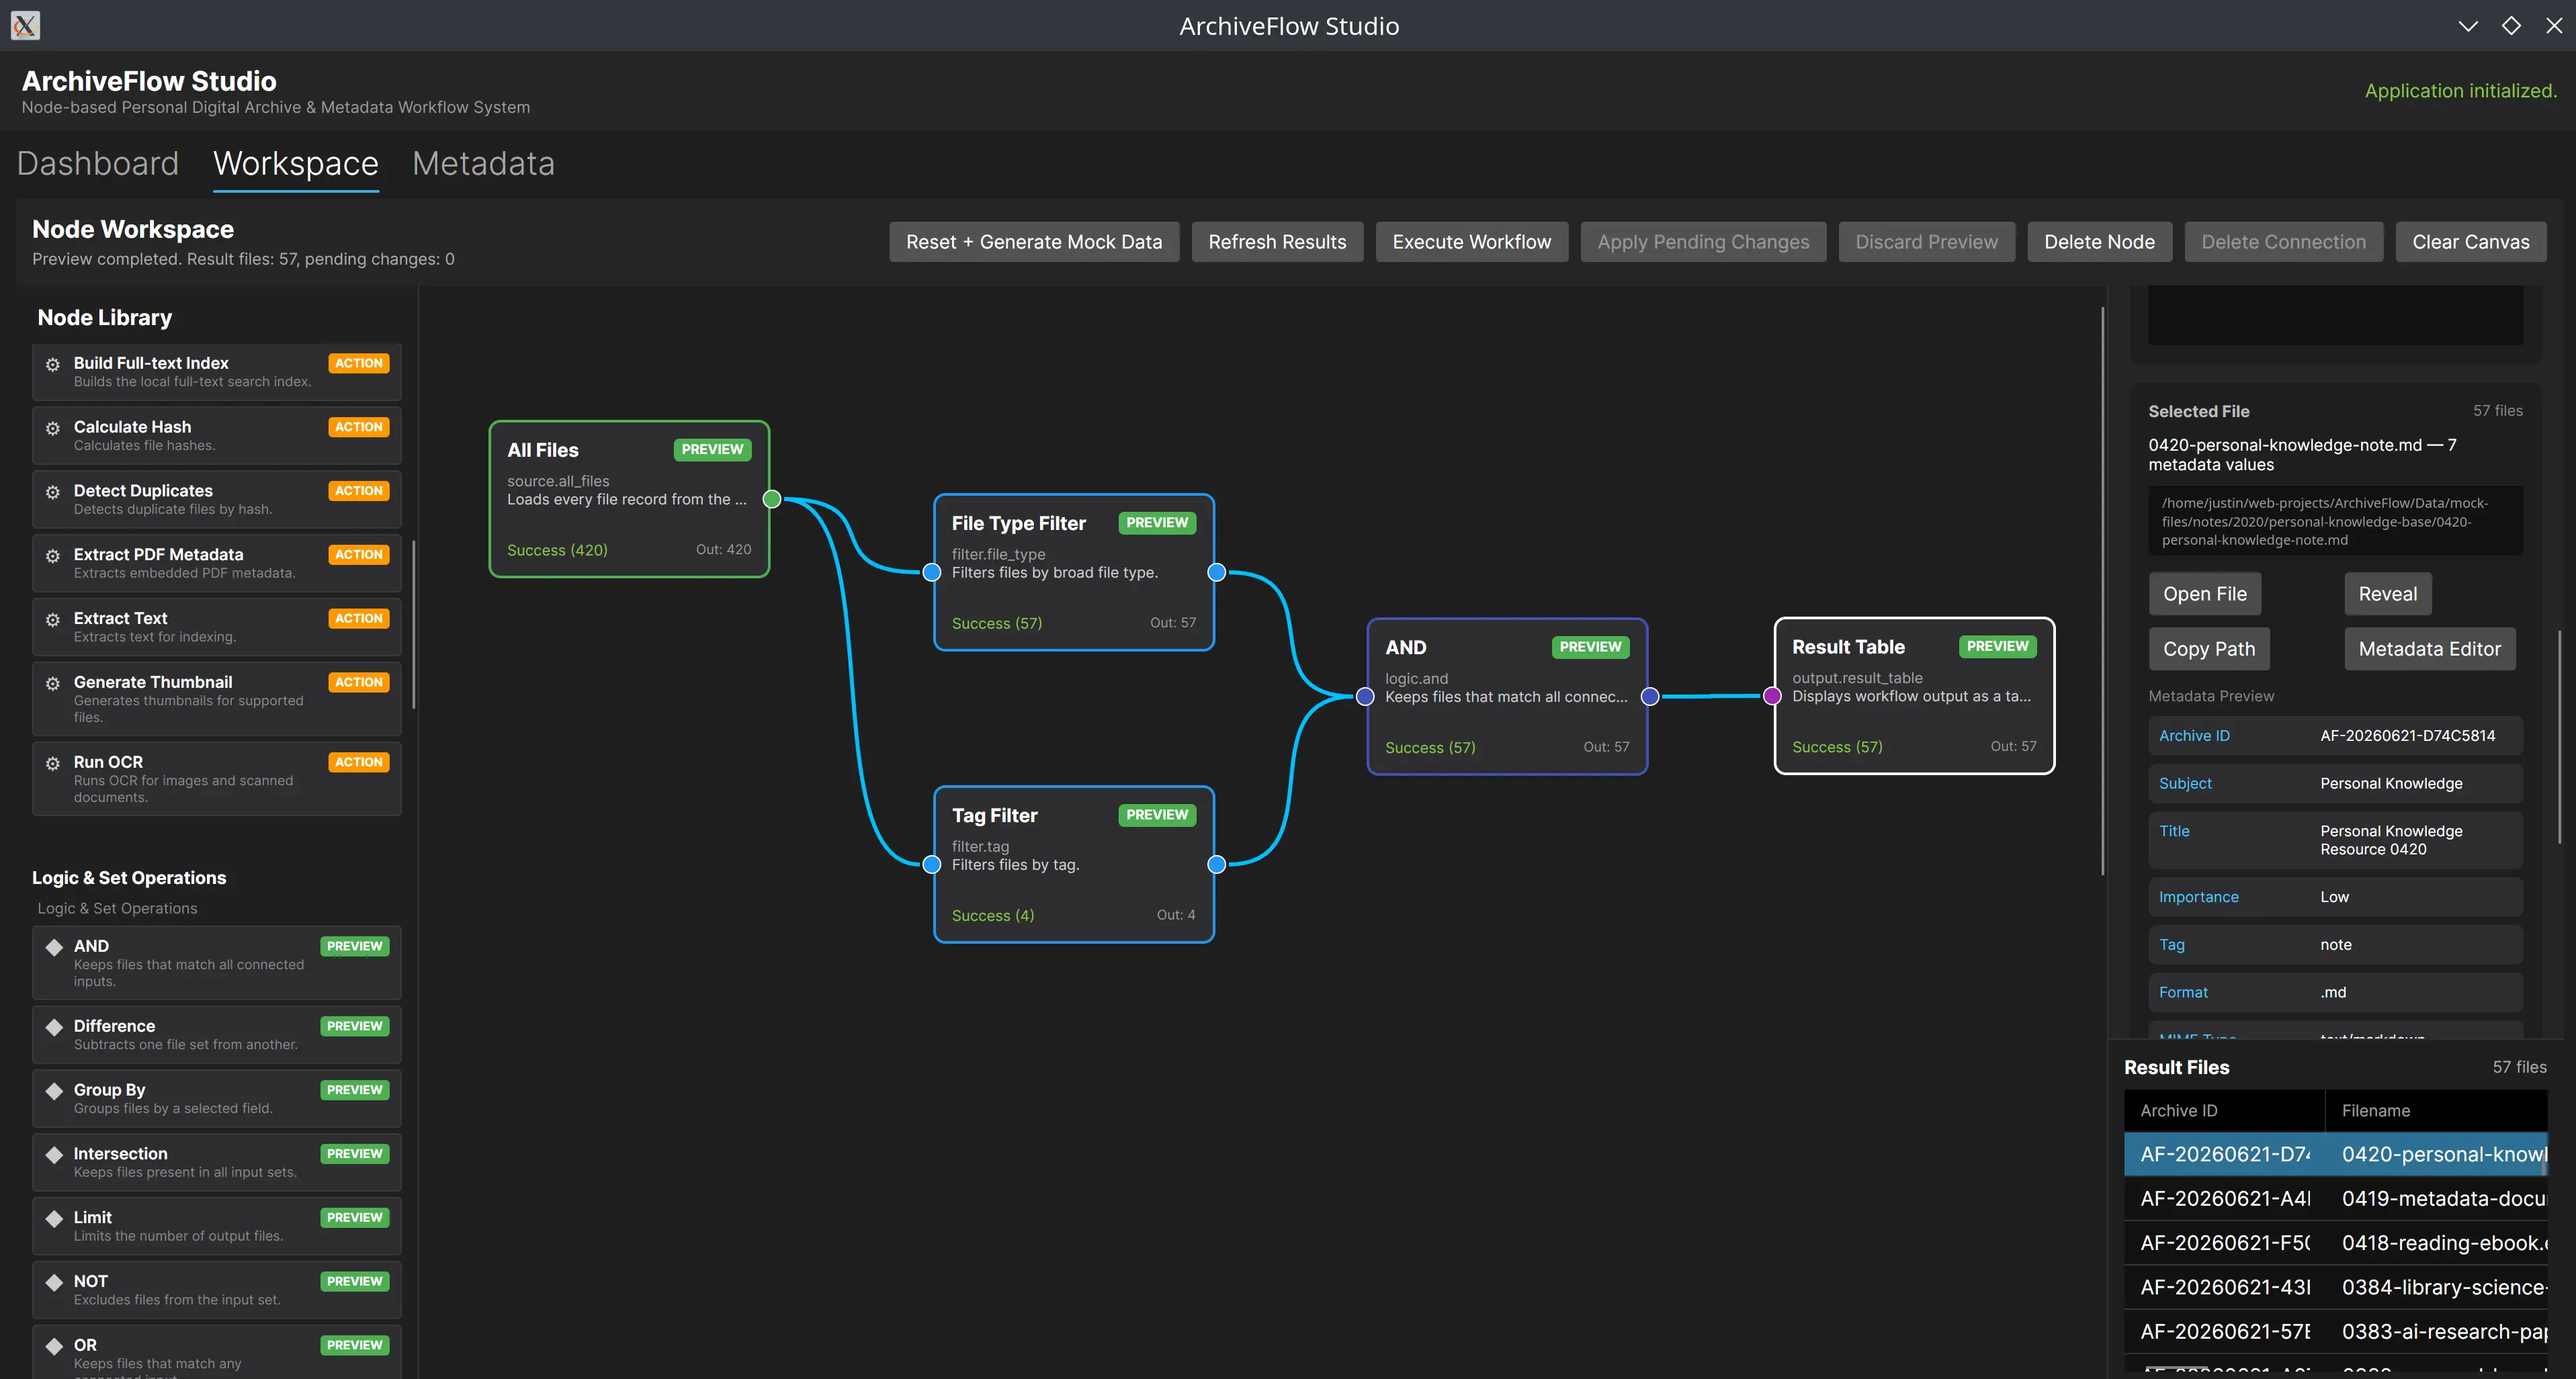The height and width of the screenshot is (1379, 2576).
Task: Click the Node Library vertical scrollbar
Action: 413,625
